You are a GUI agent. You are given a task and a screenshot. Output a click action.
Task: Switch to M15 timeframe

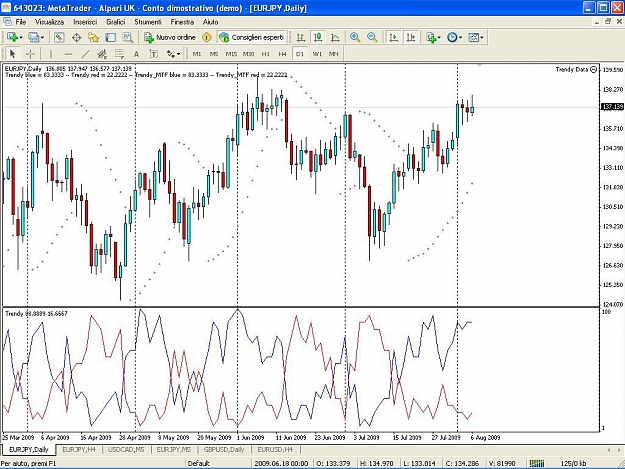point(231,54)
